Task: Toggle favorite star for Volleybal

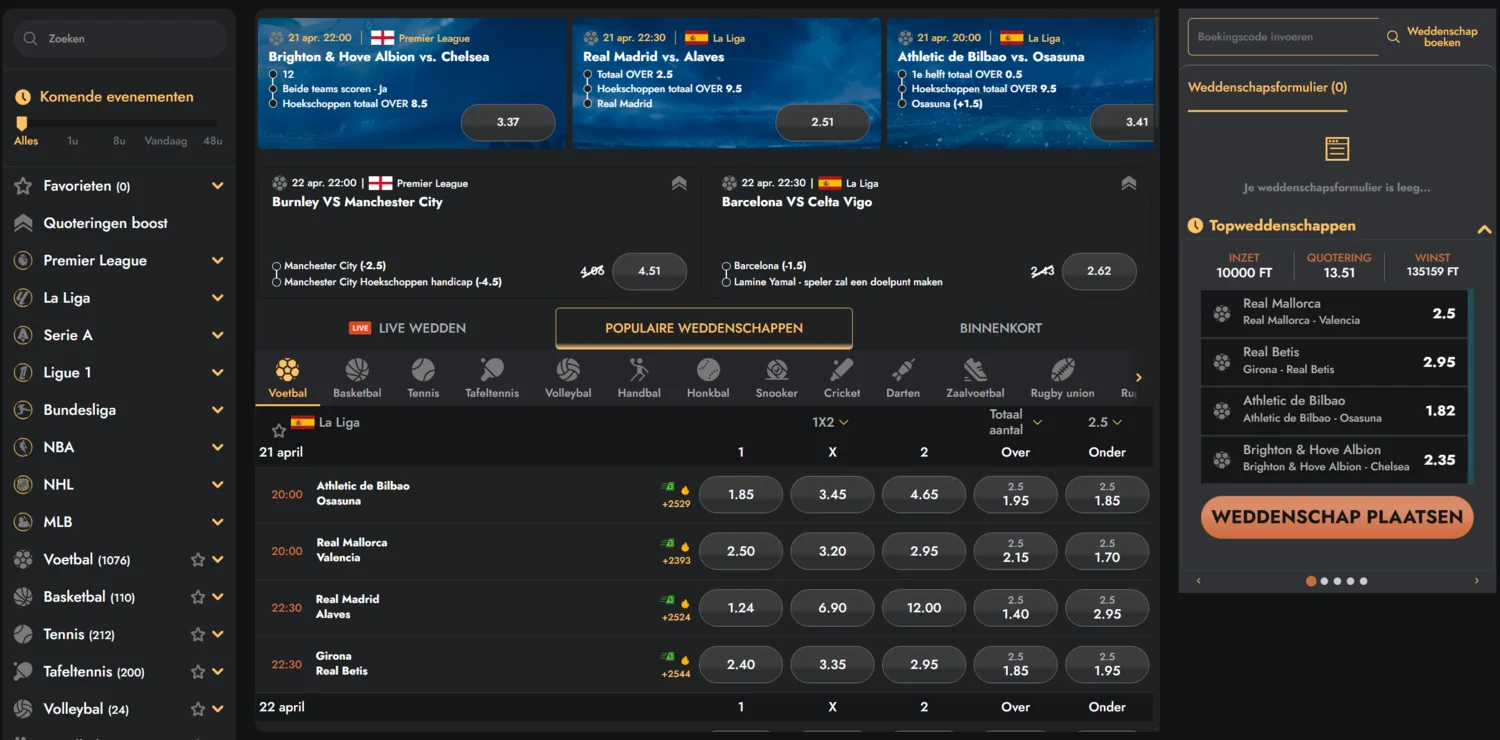Action: coord(198,709)
